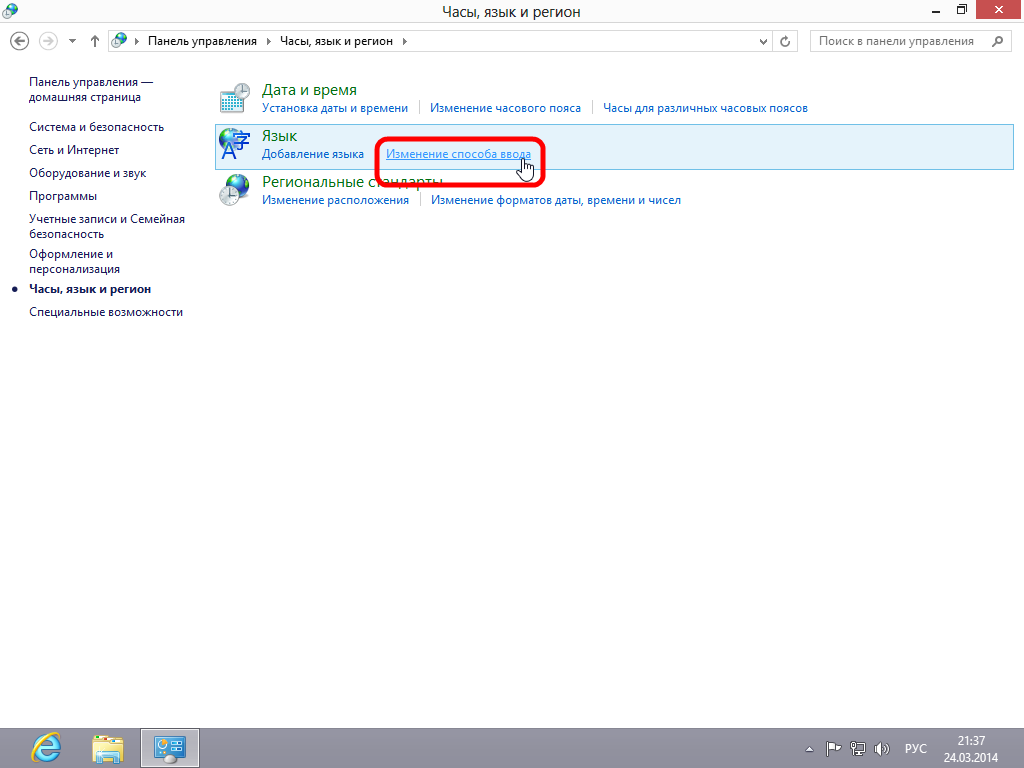Select Часы, язык и регион in sidebar
This screenshot has height=768, width=1024.
(x=90, y=289)
